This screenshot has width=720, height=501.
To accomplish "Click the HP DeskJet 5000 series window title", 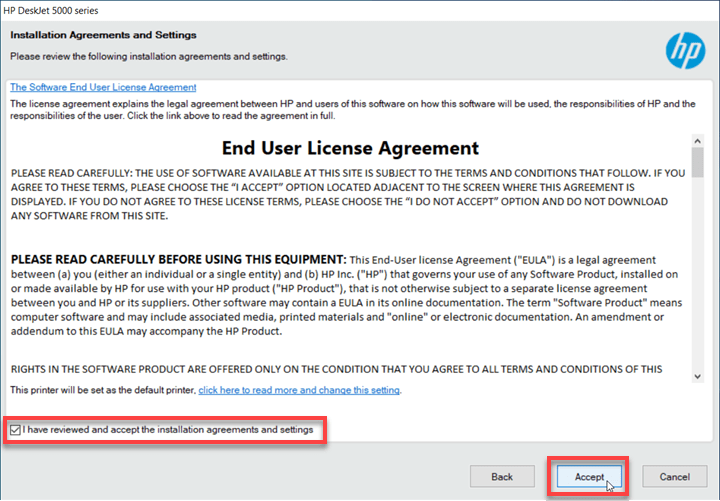I will click(x=51, y=11).
